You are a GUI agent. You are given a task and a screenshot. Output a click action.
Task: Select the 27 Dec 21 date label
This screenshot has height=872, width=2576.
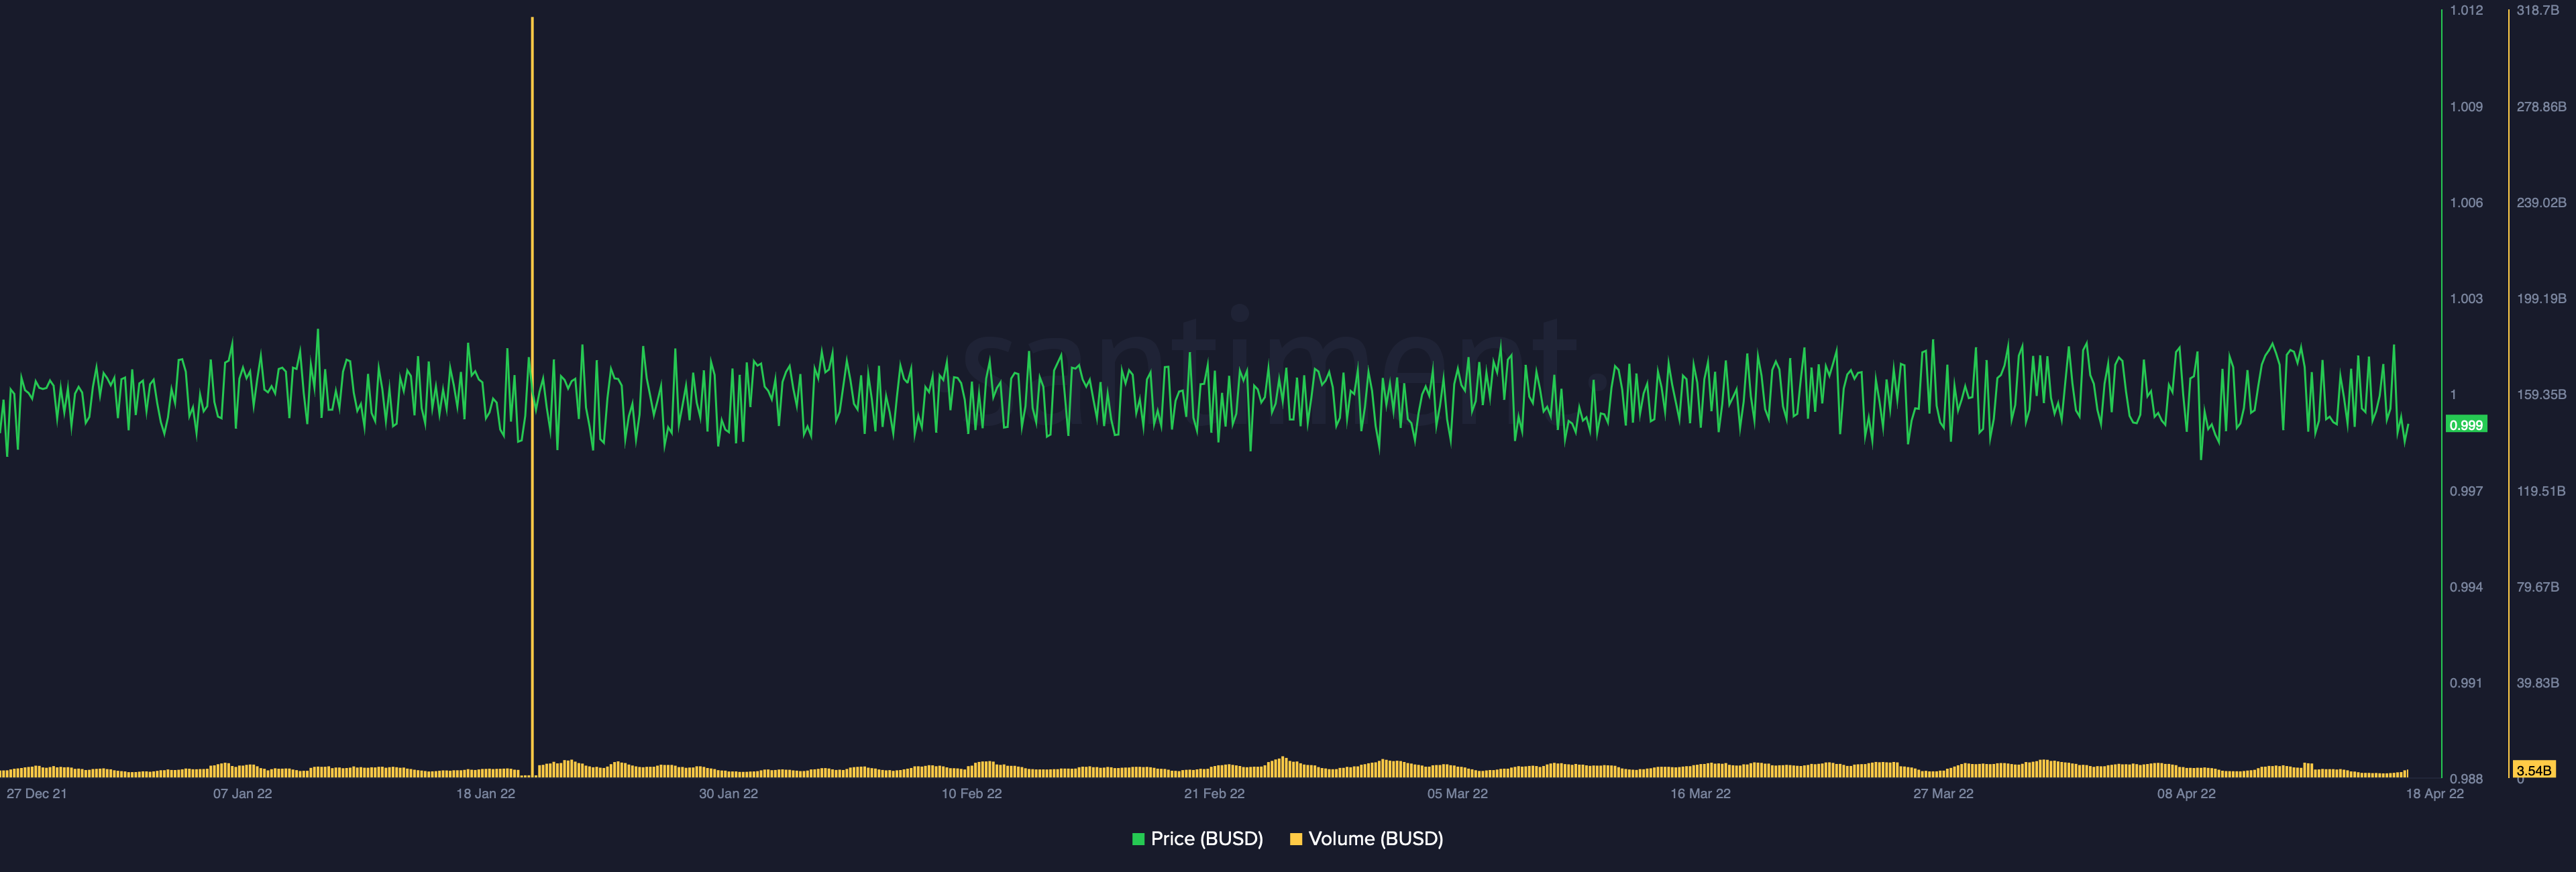click(37, 794)
